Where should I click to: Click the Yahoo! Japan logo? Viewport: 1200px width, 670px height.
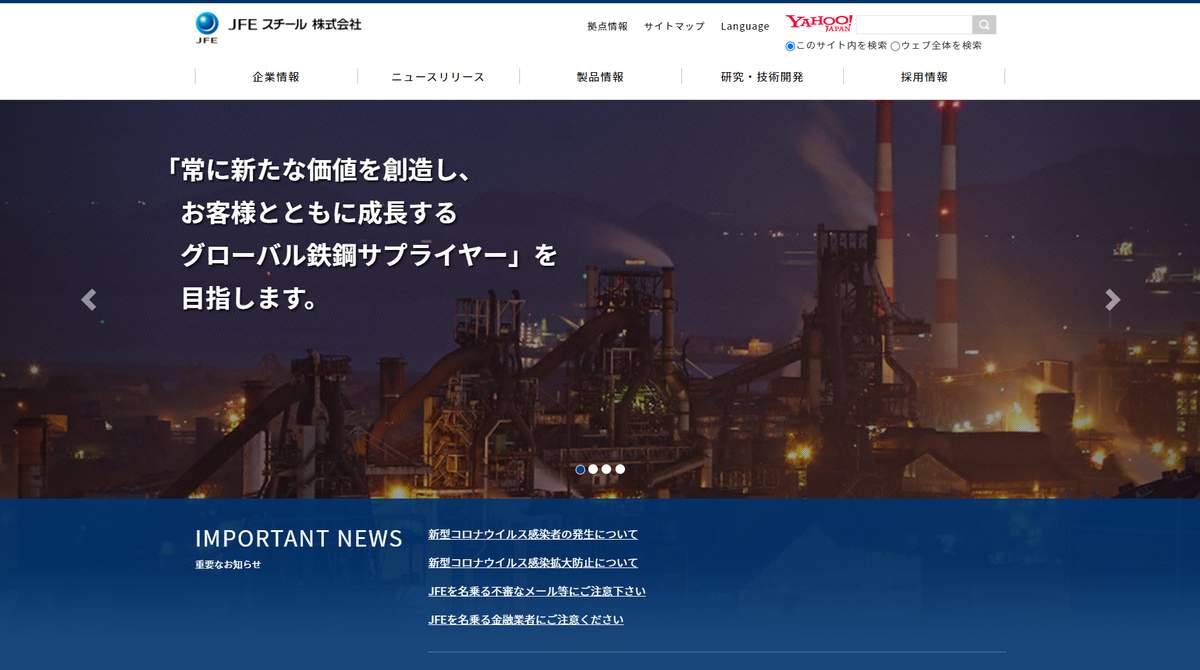(819, 24)
